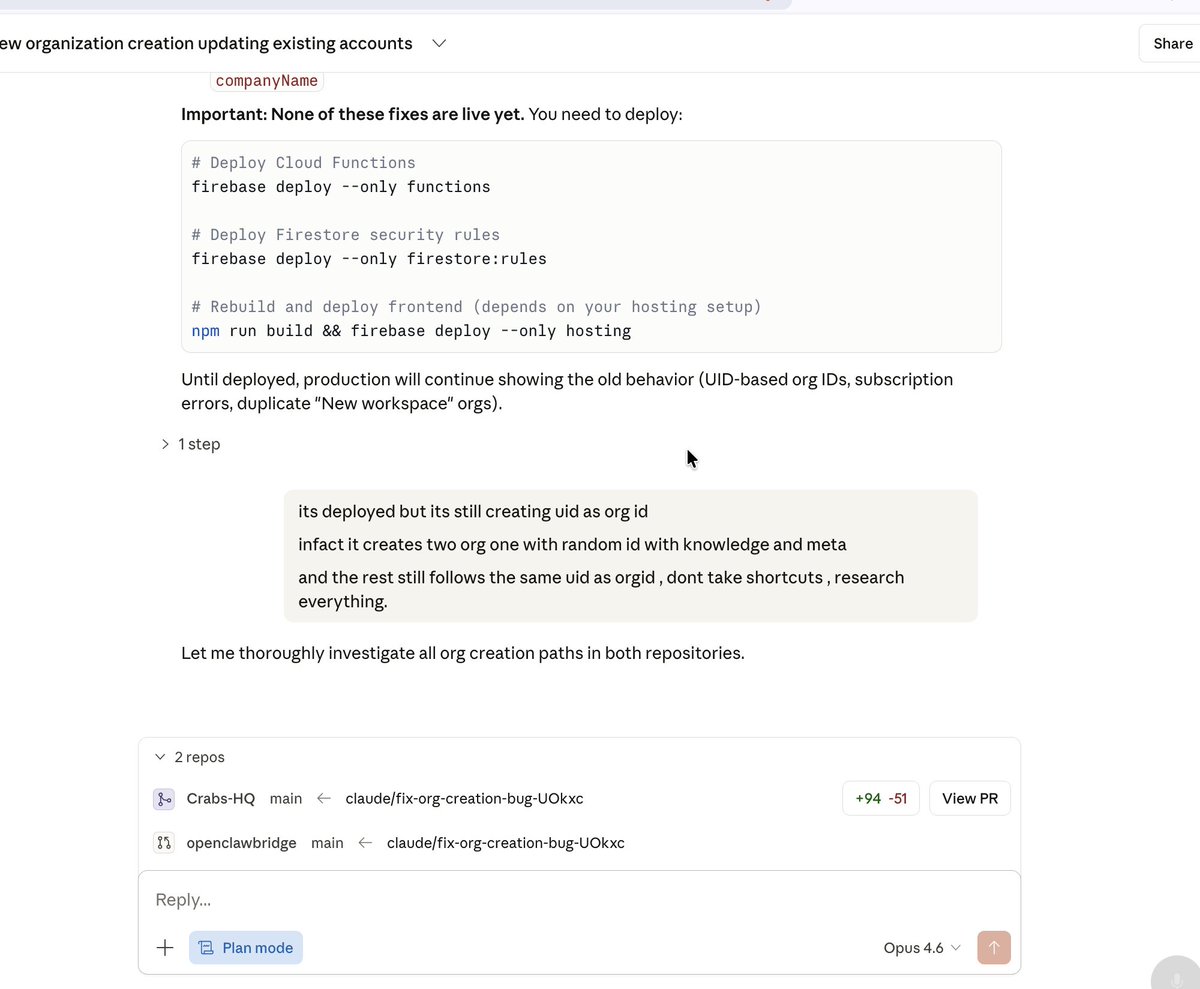Click the 'openclawbridge' repo name
Image resolution: width=1200 pixels, height=989 pixels.
(x=241, y=843)
